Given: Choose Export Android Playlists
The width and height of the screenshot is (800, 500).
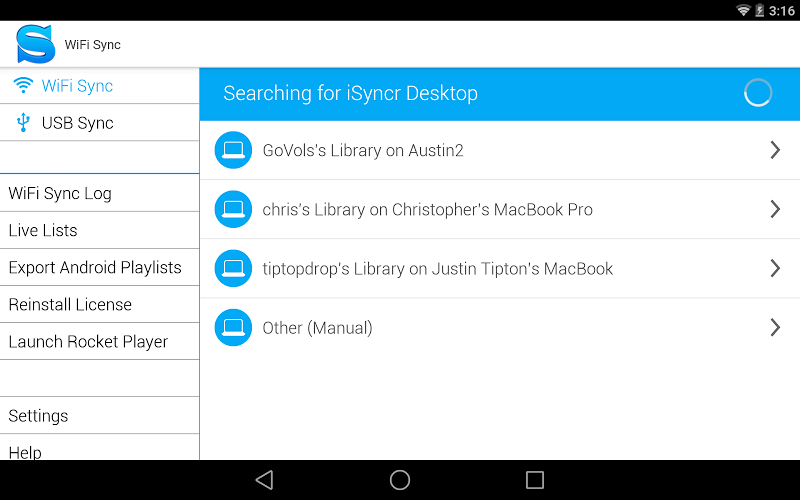Looking at the screenshot, I should [x=95, y=267].
